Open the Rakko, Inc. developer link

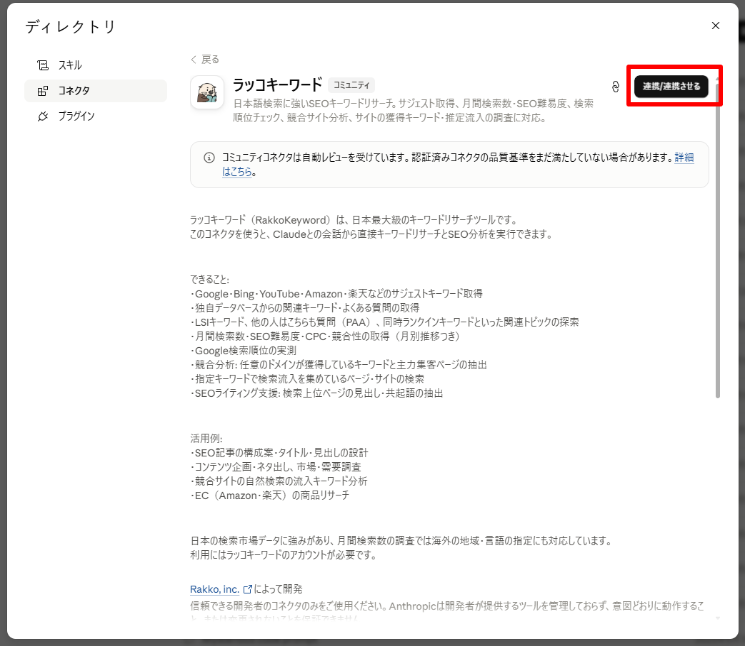coord(214,589)
